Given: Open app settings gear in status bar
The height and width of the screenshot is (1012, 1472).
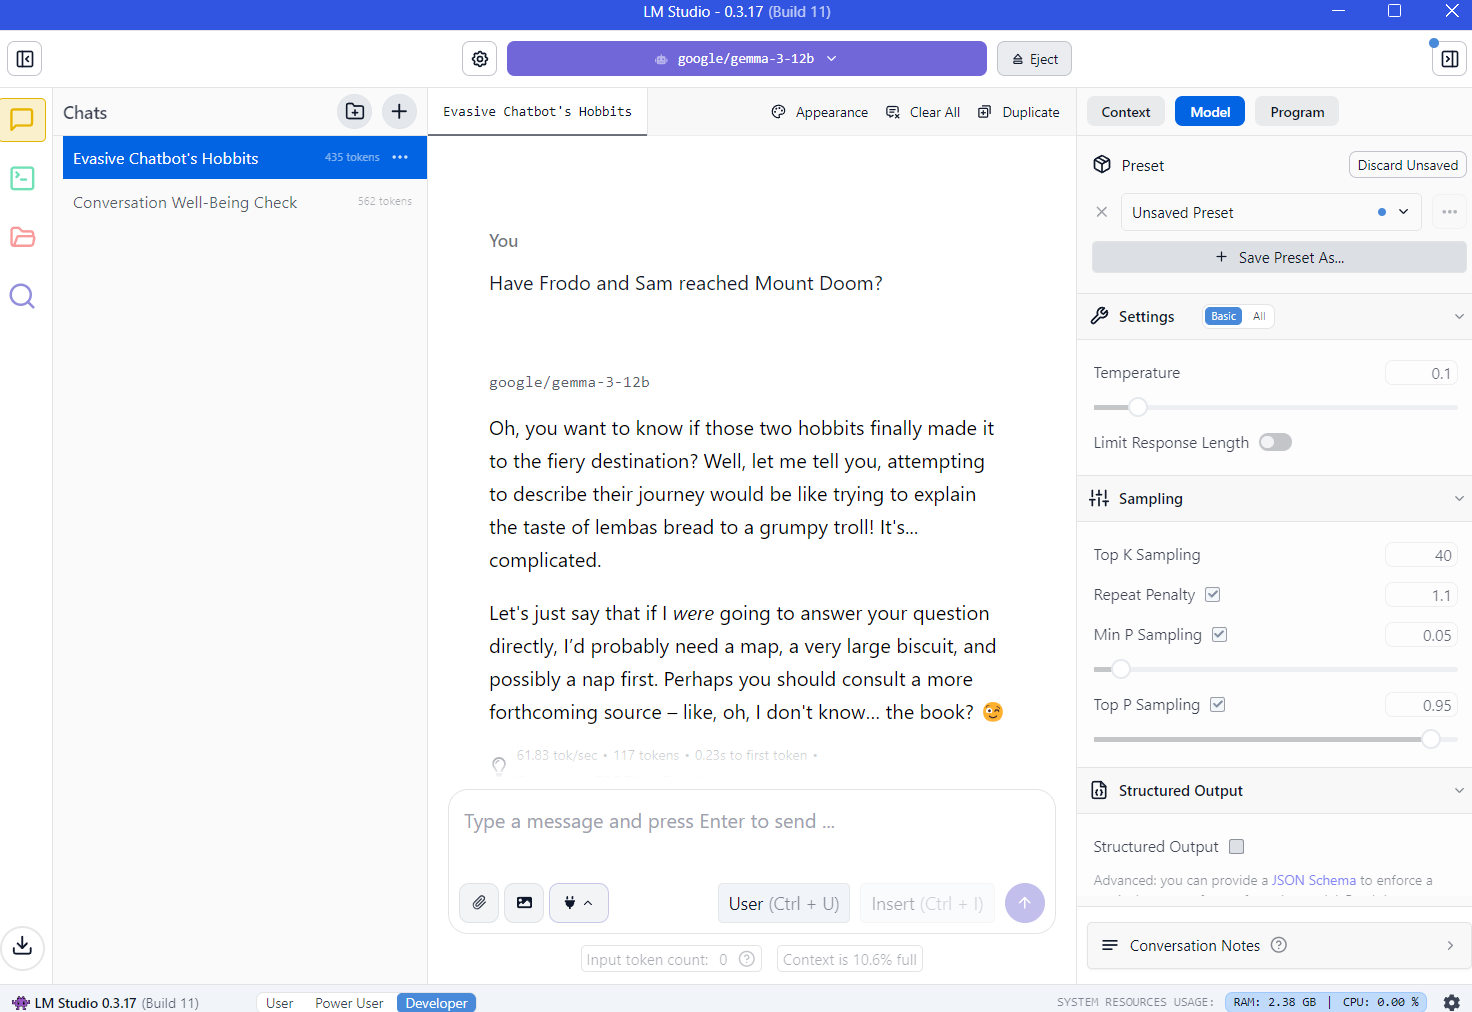Looking at the screenshot, I should click(1451, 1002).
